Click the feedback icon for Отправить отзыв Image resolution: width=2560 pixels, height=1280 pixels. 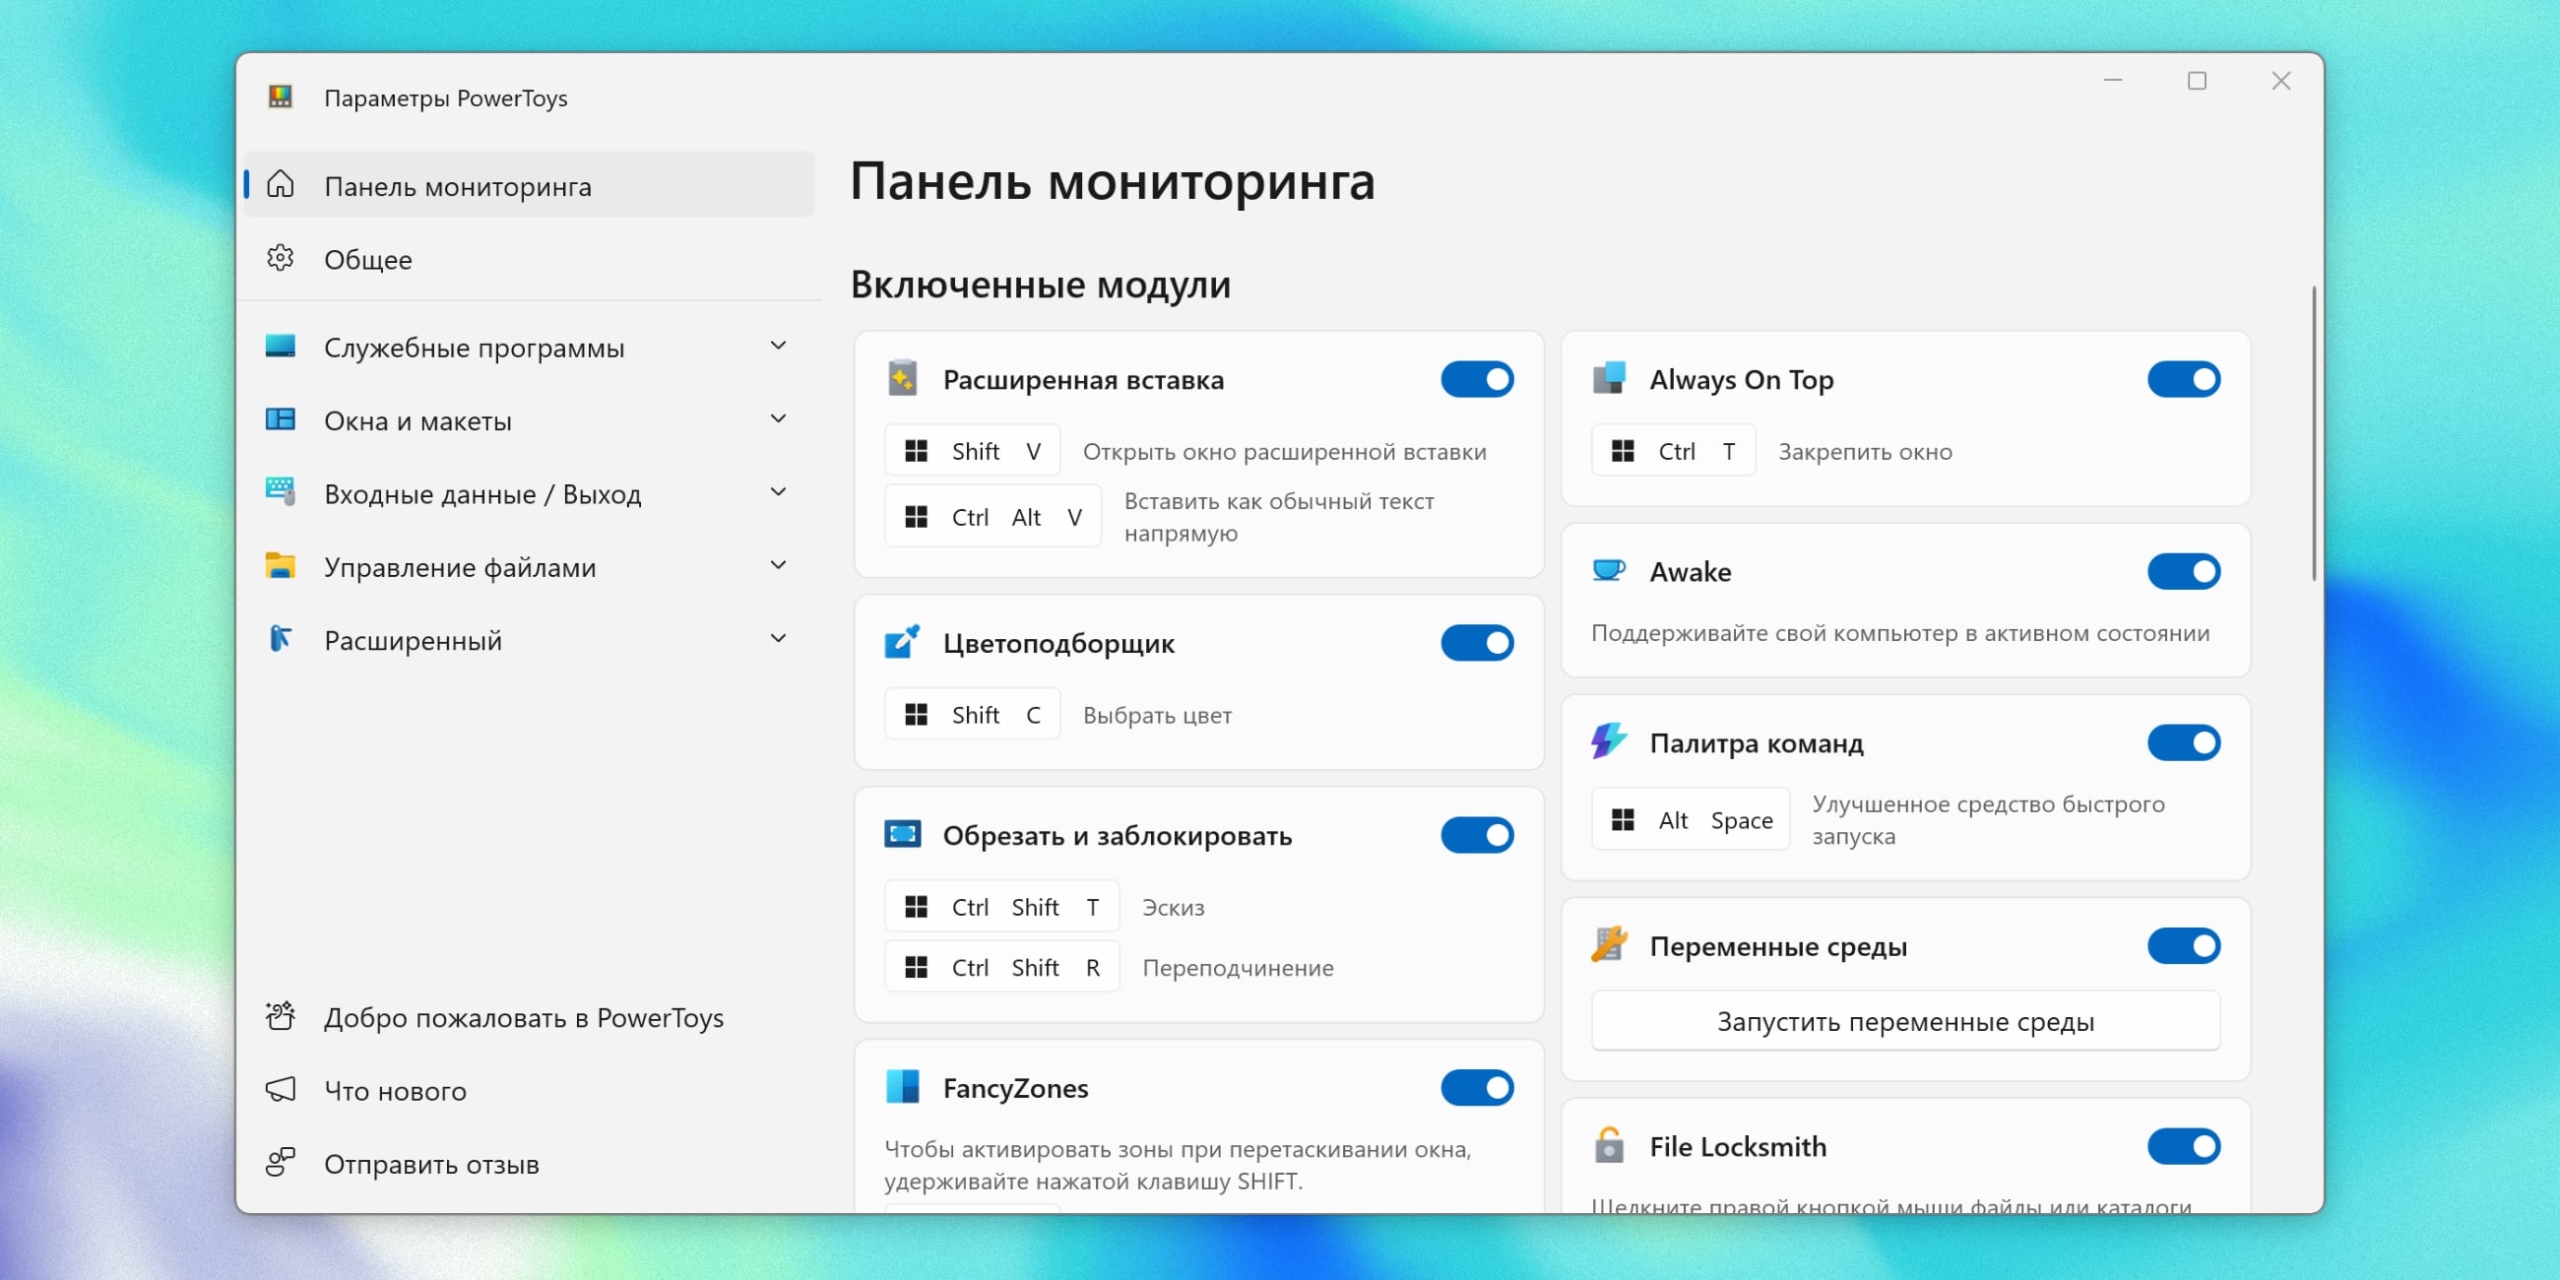click(280, 1162)
